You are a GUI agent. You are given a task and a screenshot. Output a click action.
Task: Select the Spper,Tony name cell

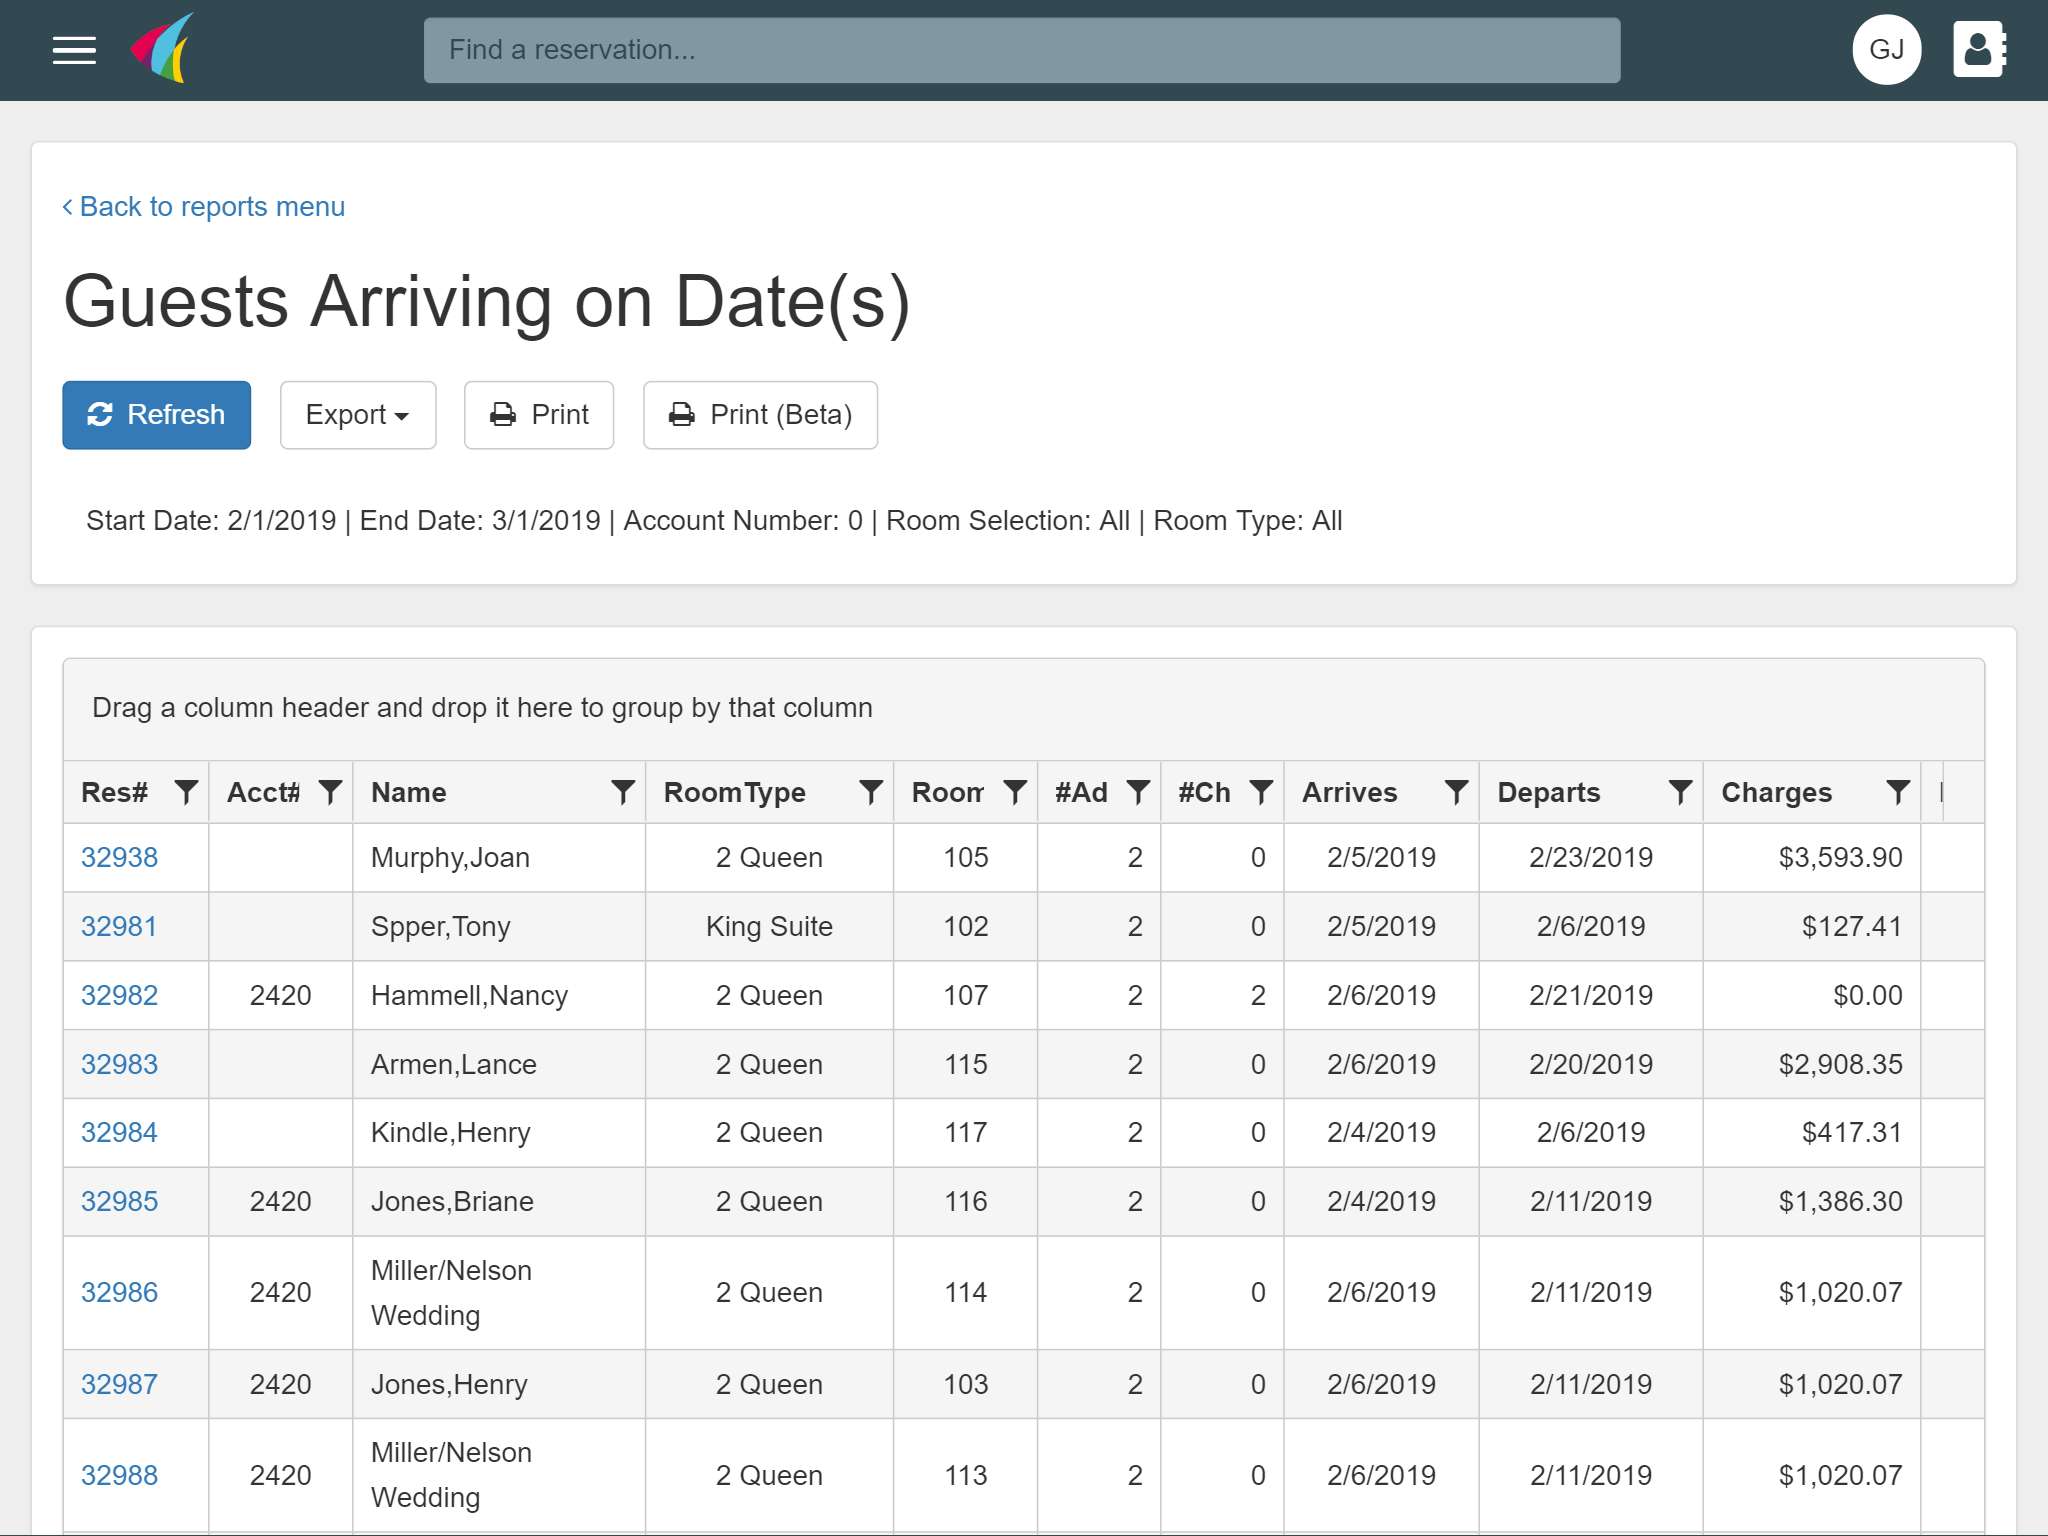[499, 926]
